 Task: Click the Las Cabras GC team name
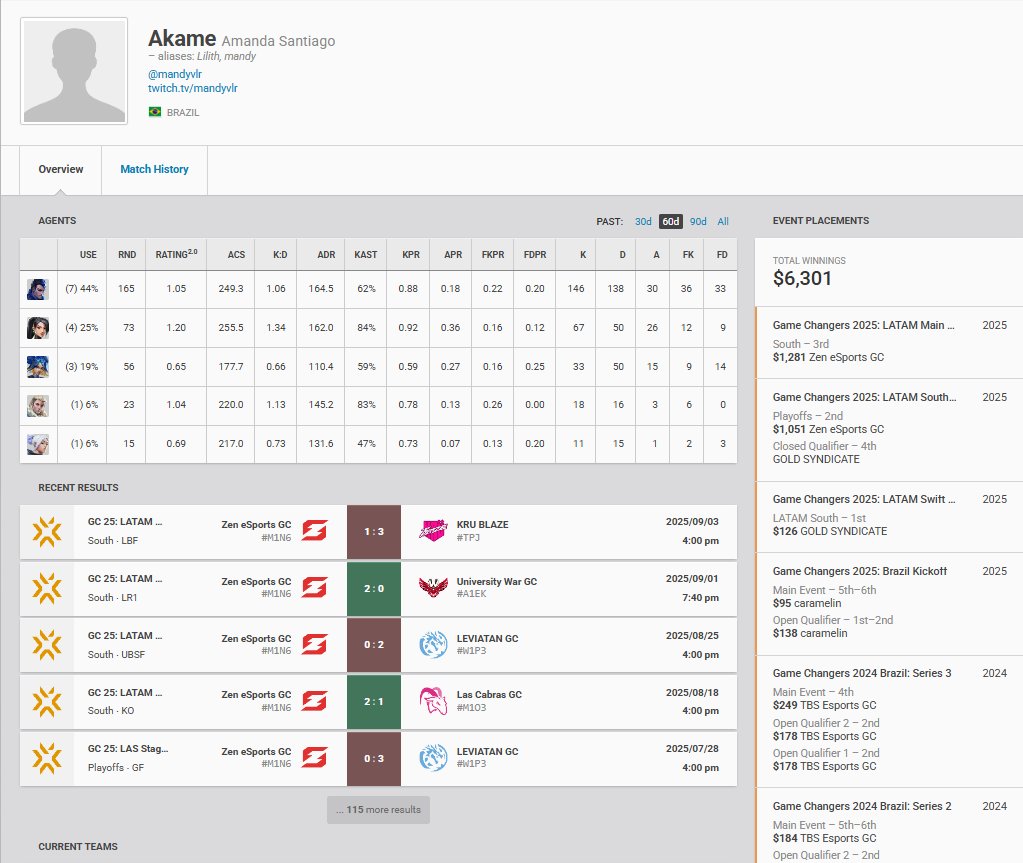point(489,695)
